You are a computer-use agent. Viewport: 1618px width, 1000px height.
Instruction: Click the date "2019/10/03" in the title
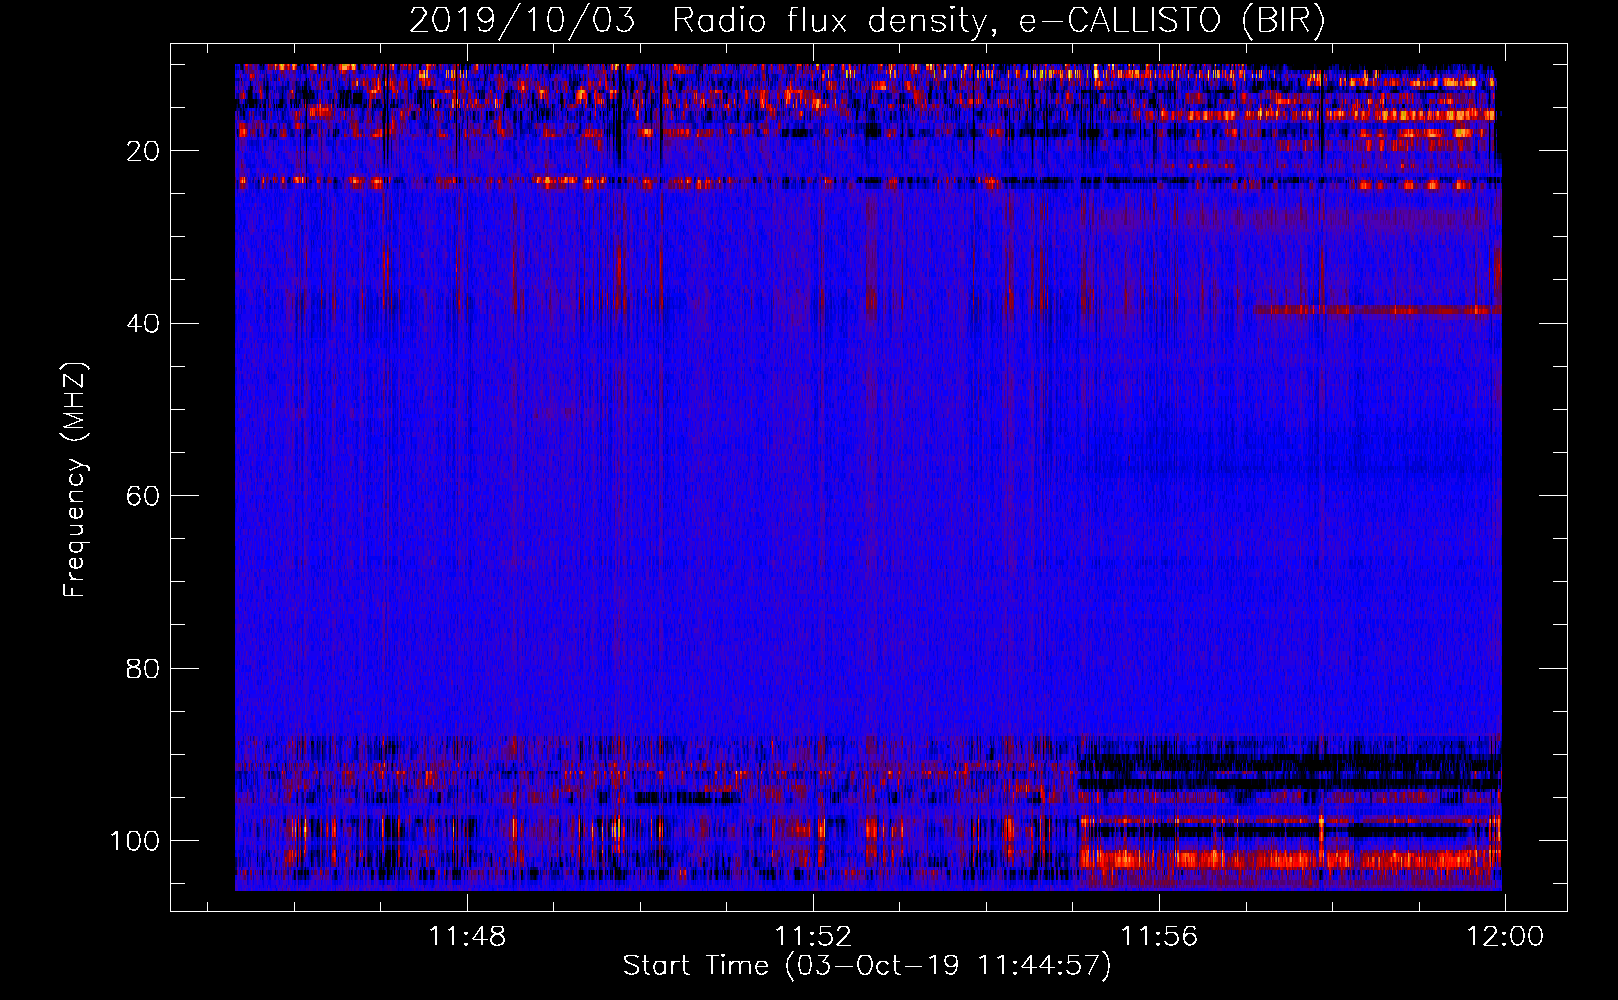[522, 21]
